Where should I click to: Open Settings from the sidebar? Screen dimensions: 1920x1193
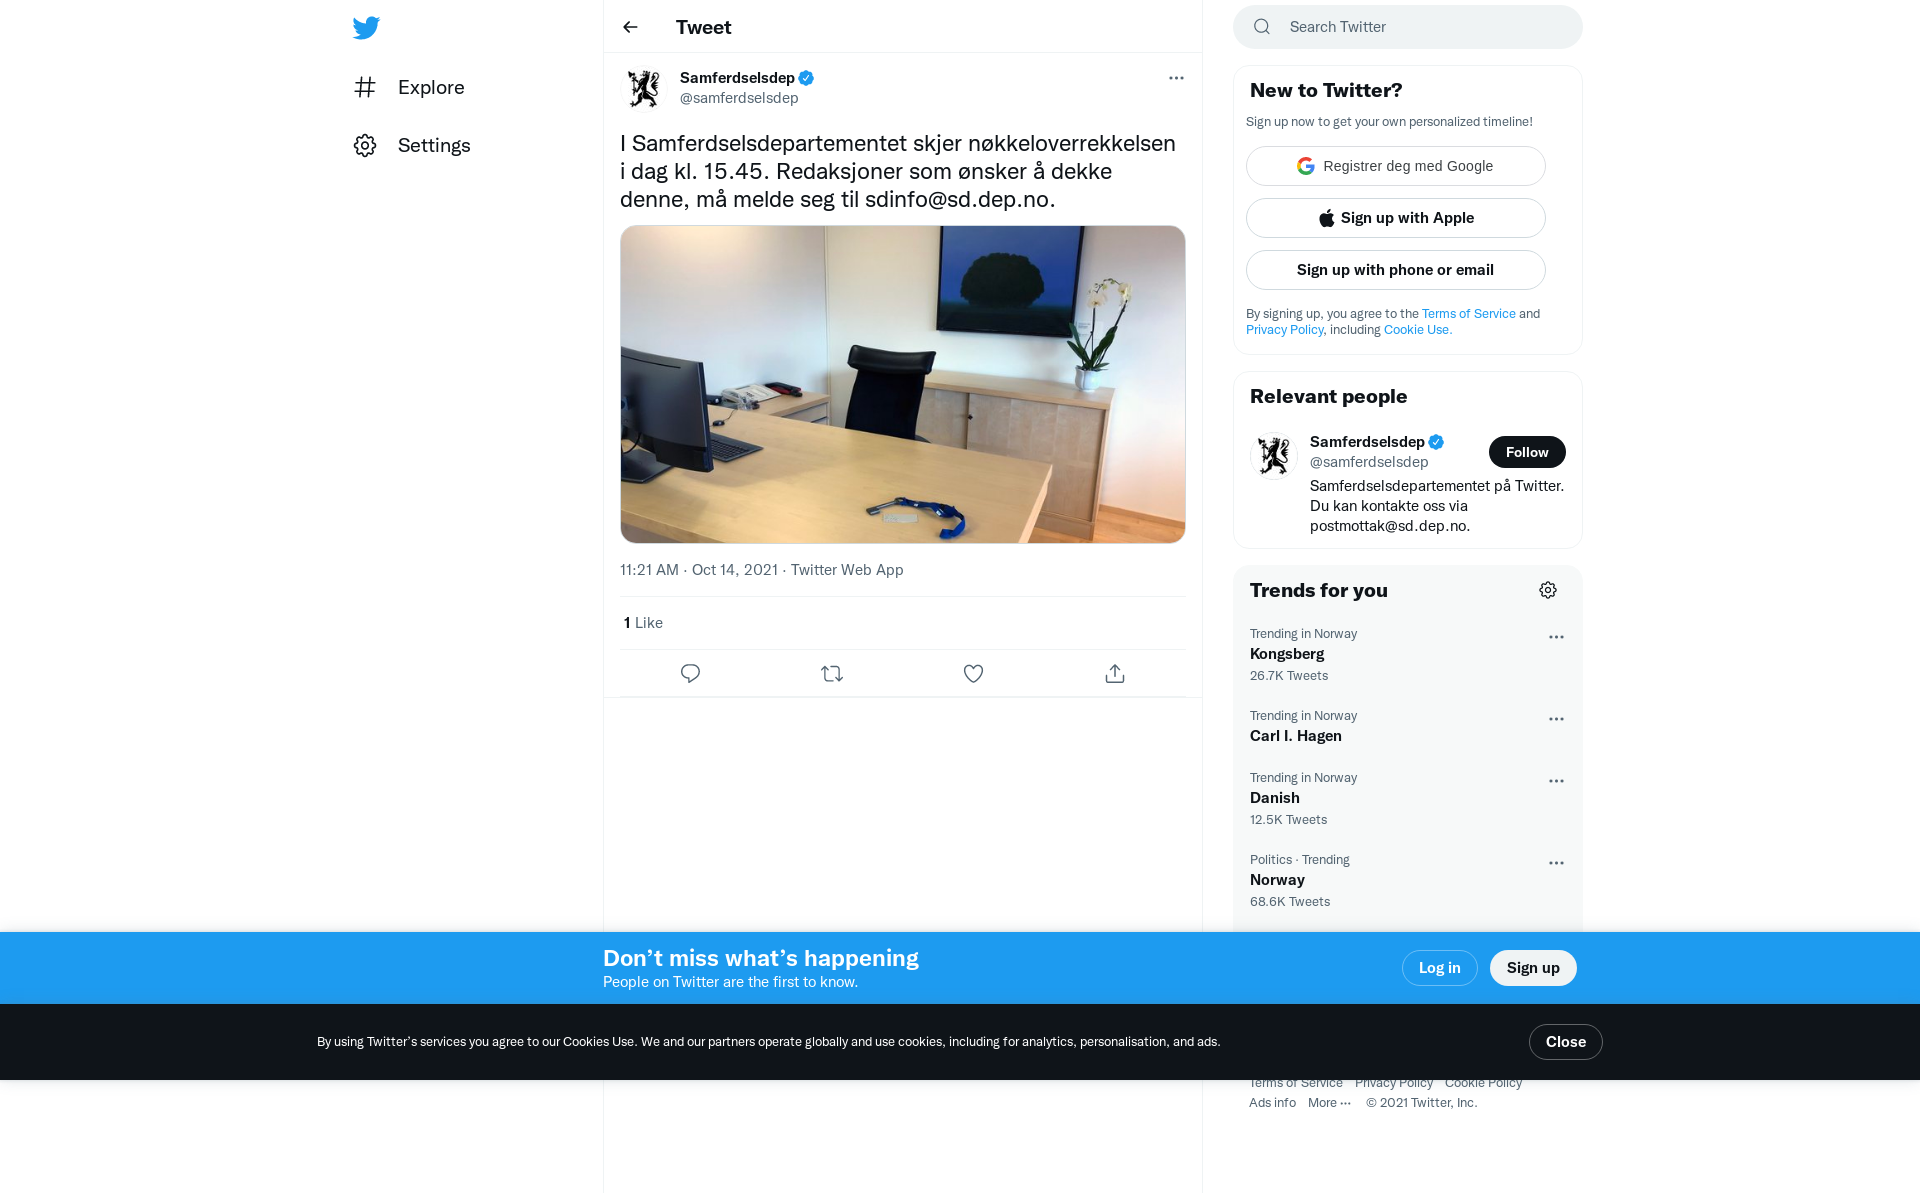[412, 145]
